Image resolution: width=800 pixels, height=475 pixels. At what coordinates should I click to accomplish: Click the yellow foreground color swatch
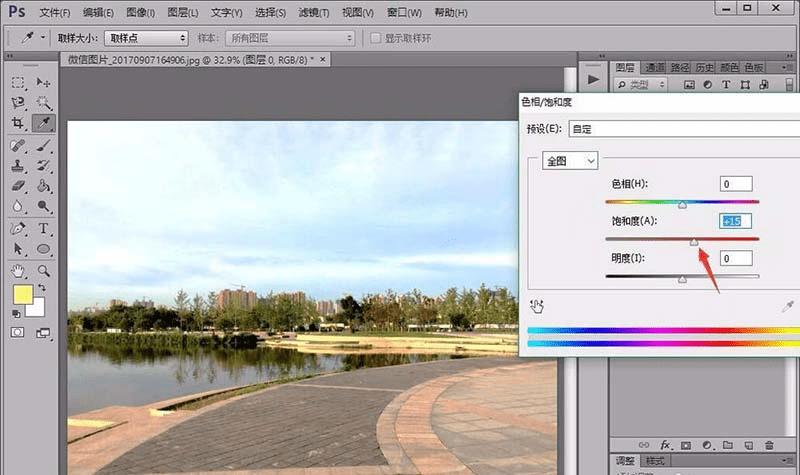click(x=23, y=296)
